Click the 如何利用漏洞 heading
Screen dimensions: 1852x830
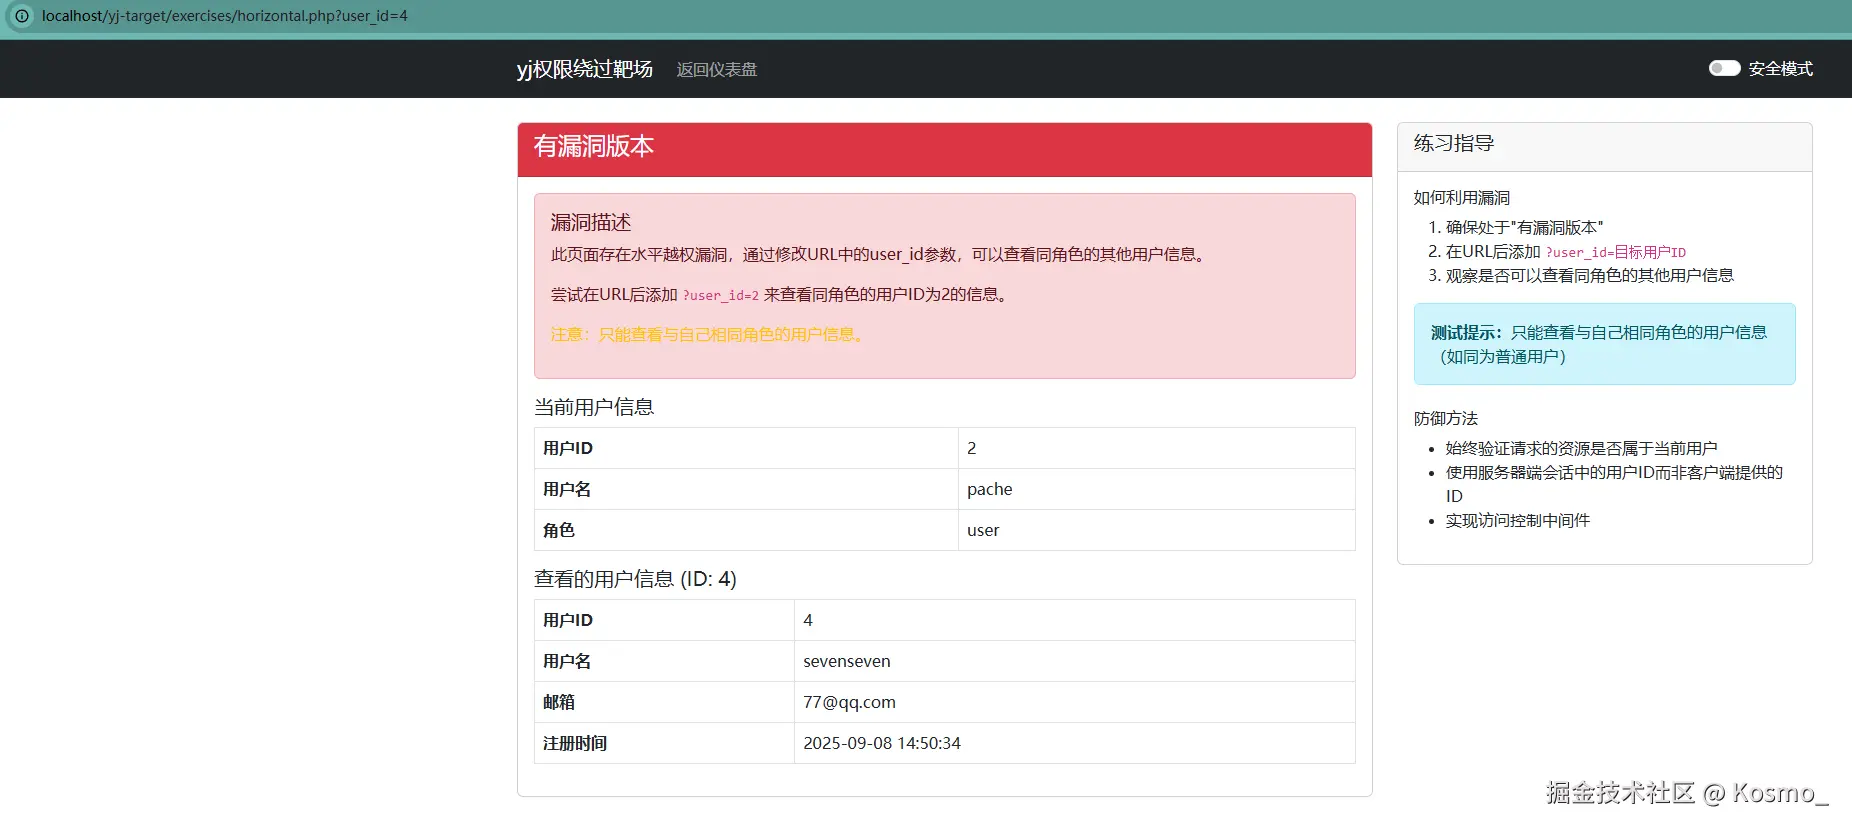click(x=1462, y=198)
